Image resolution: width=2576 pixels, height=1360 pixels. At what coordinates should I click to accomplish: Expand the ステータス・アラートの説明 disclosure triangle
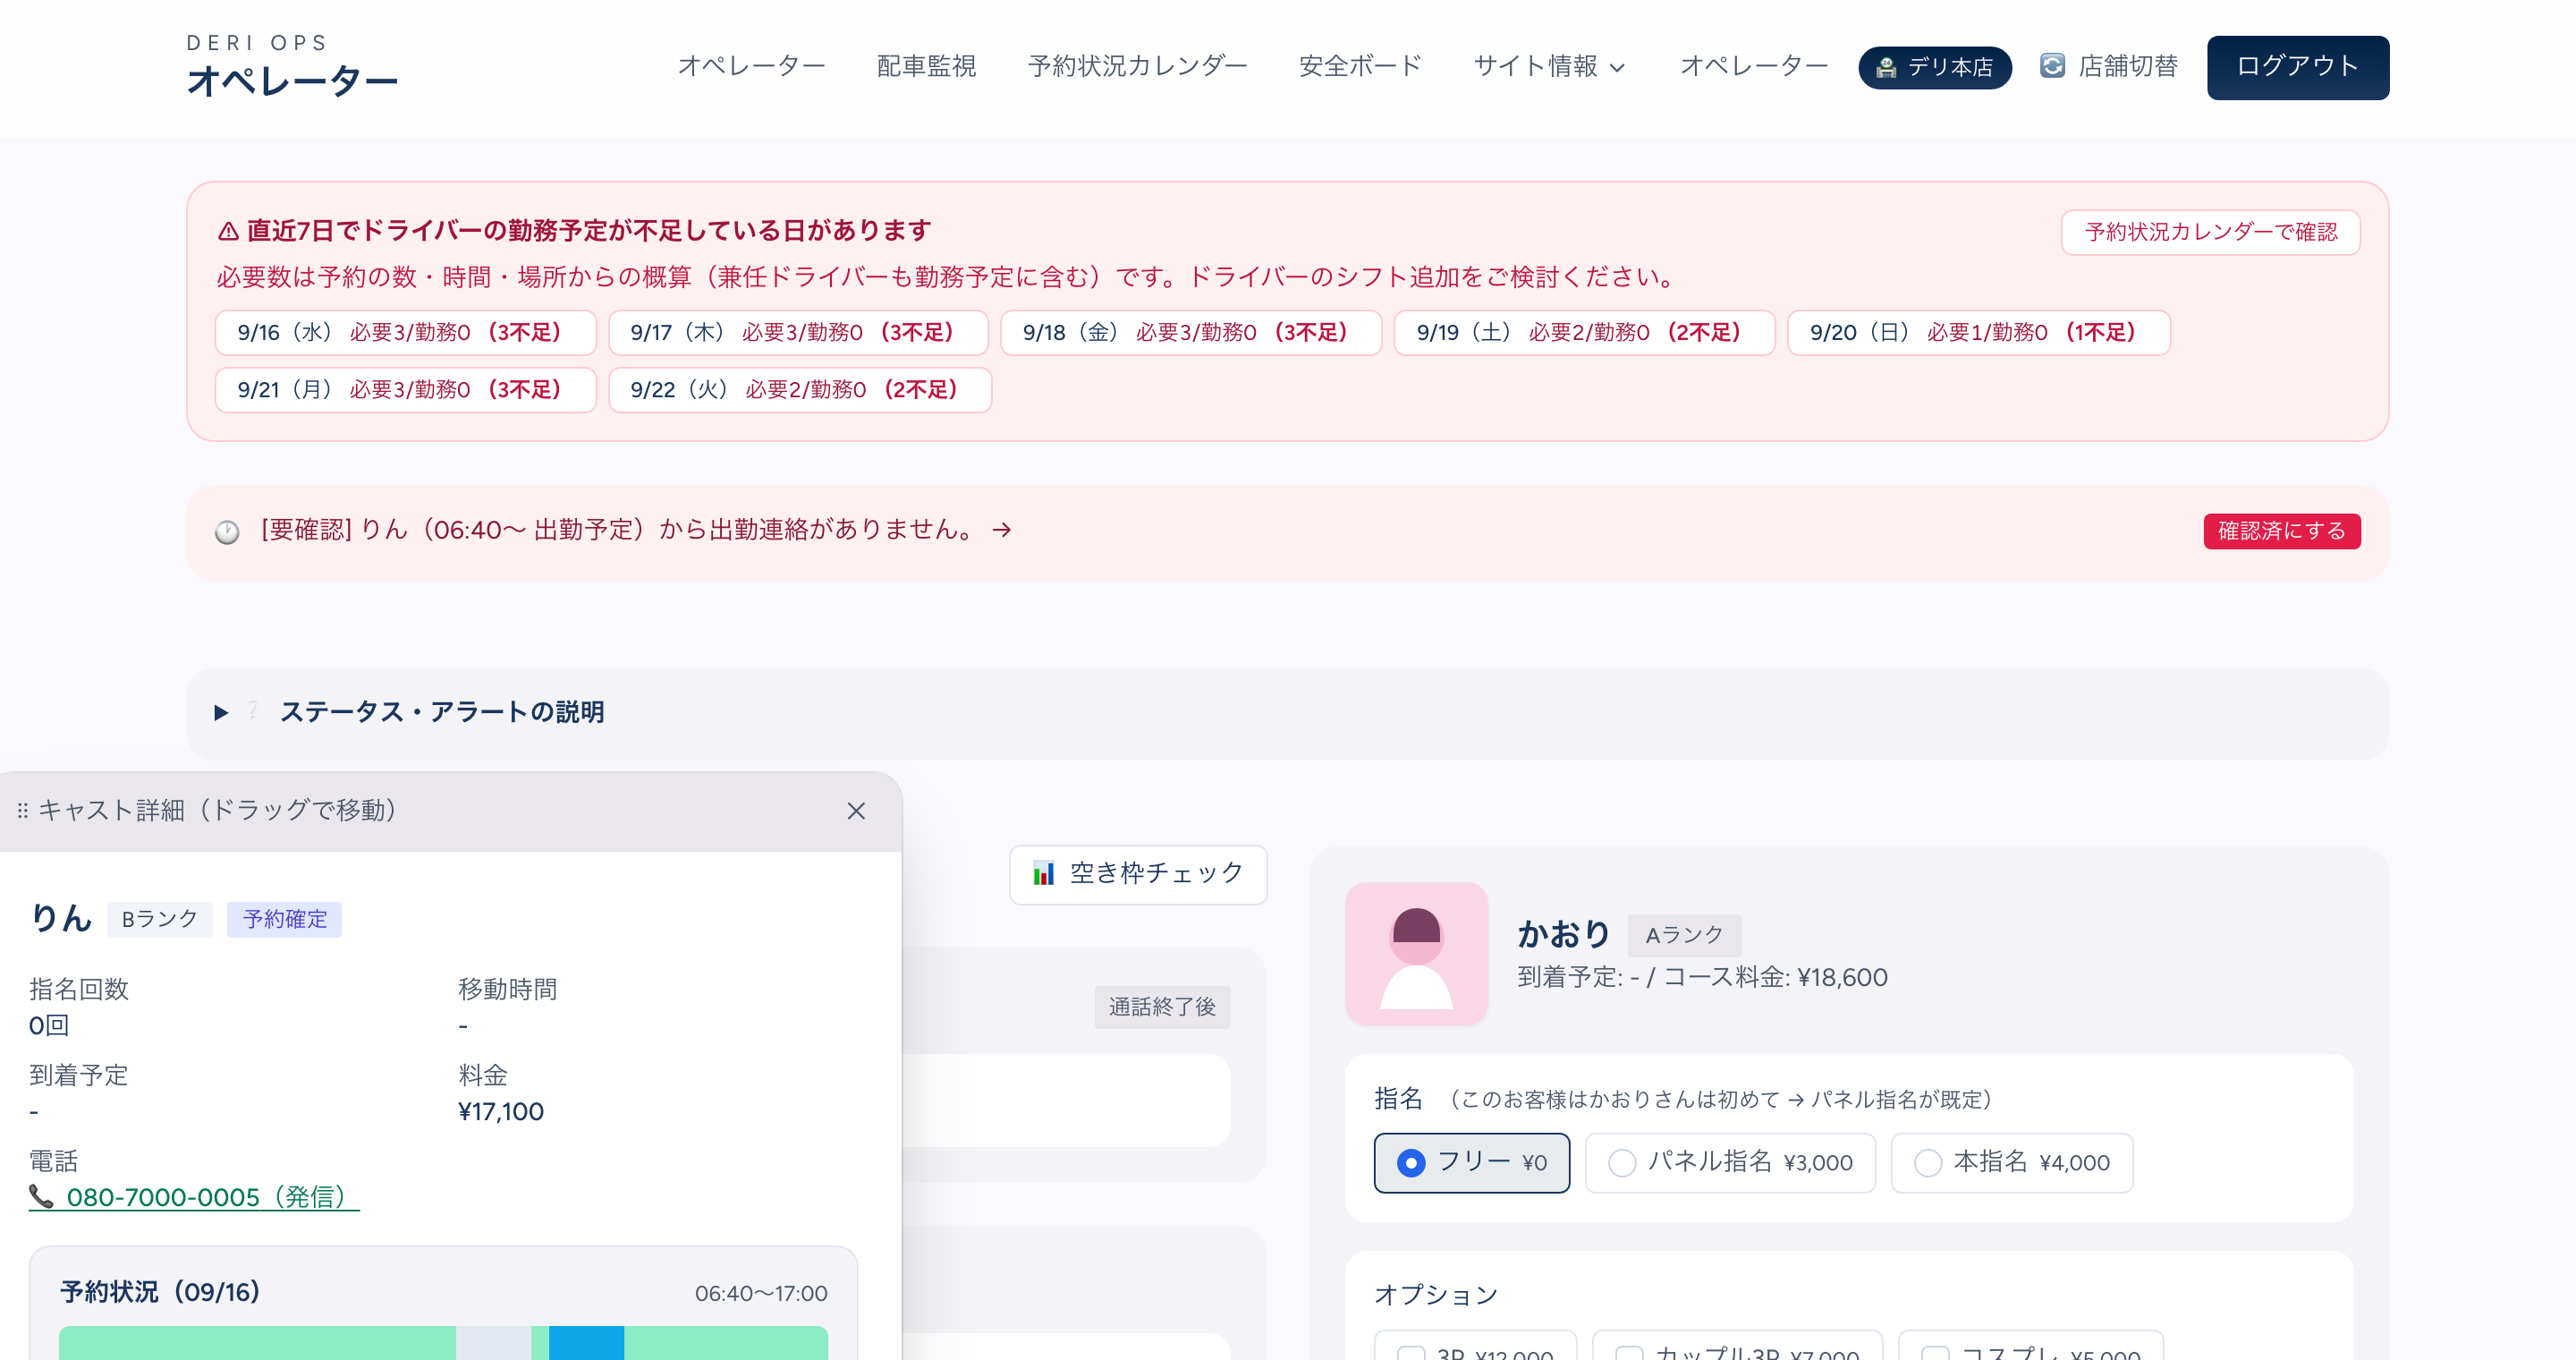221,712
